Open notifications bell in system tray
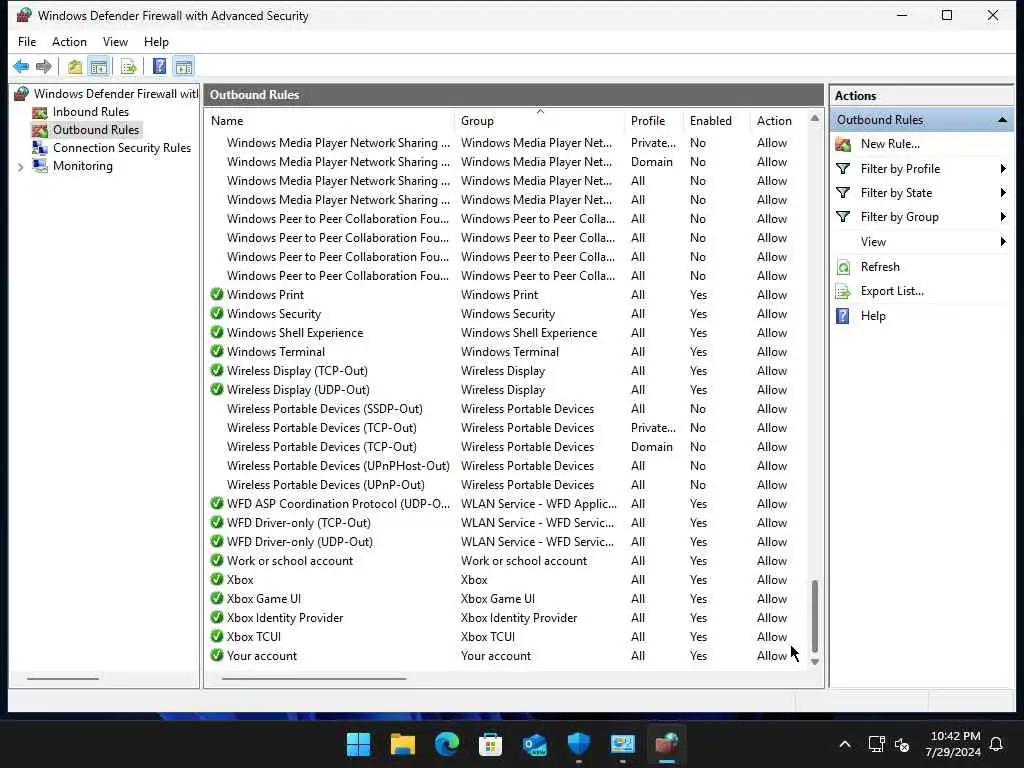This screenshot has width=1024, height=768. [996, 744]
